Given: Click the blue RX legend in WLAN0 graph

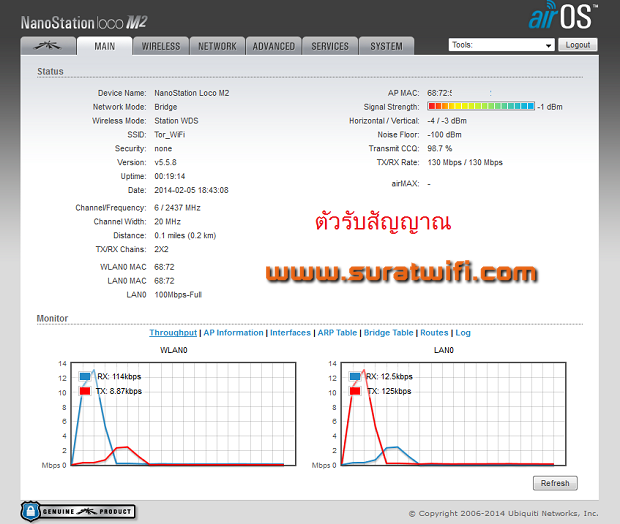Looking at the screenshot, I should (85, 376).
